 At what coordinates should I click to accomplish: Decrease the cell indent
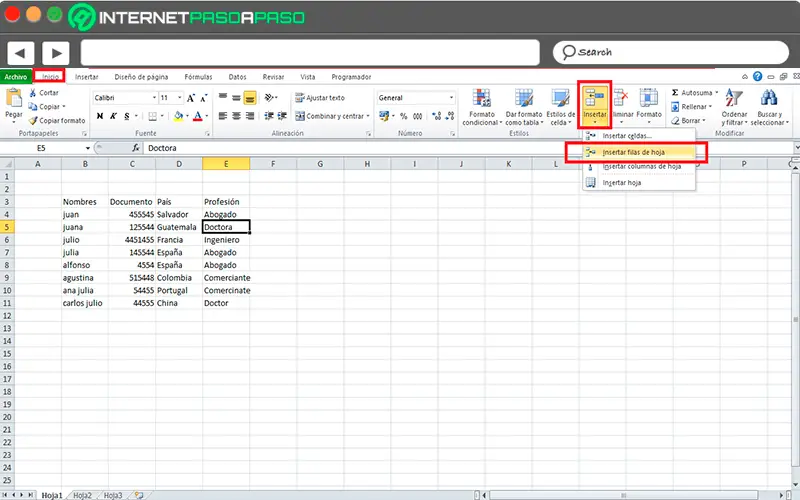pos(269,116)
